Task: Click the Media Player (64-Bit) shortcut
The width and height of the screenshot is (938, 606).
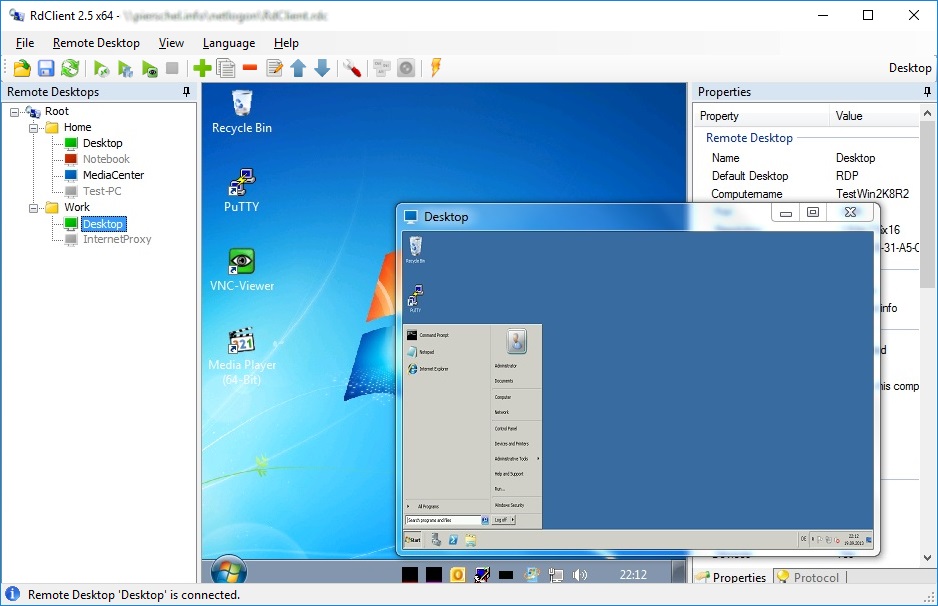Action: [x=242, y=357]
